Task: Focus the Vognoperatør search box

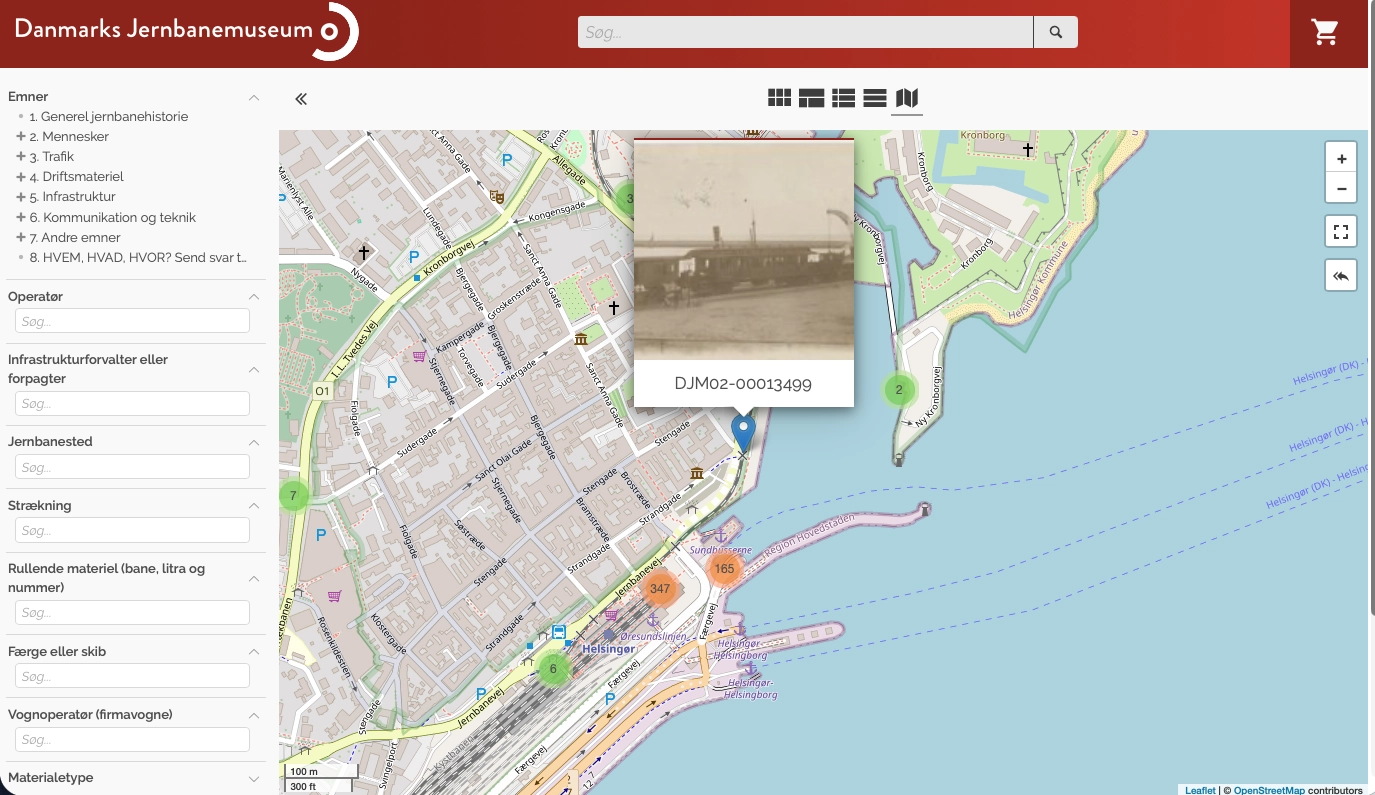Action: [132, 739]
